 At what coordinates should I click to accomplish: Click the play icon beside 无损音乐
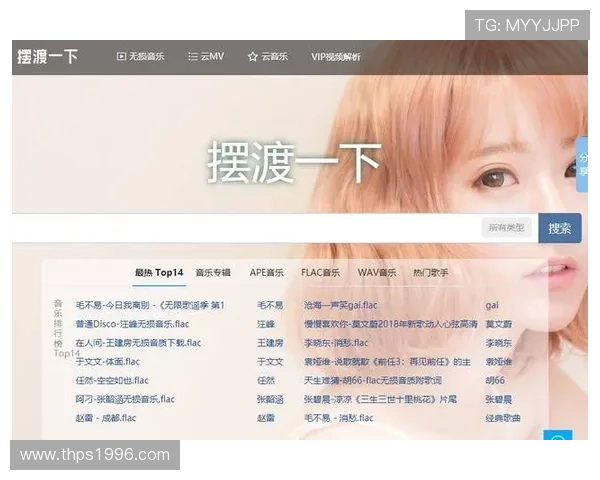click(121, 57)
